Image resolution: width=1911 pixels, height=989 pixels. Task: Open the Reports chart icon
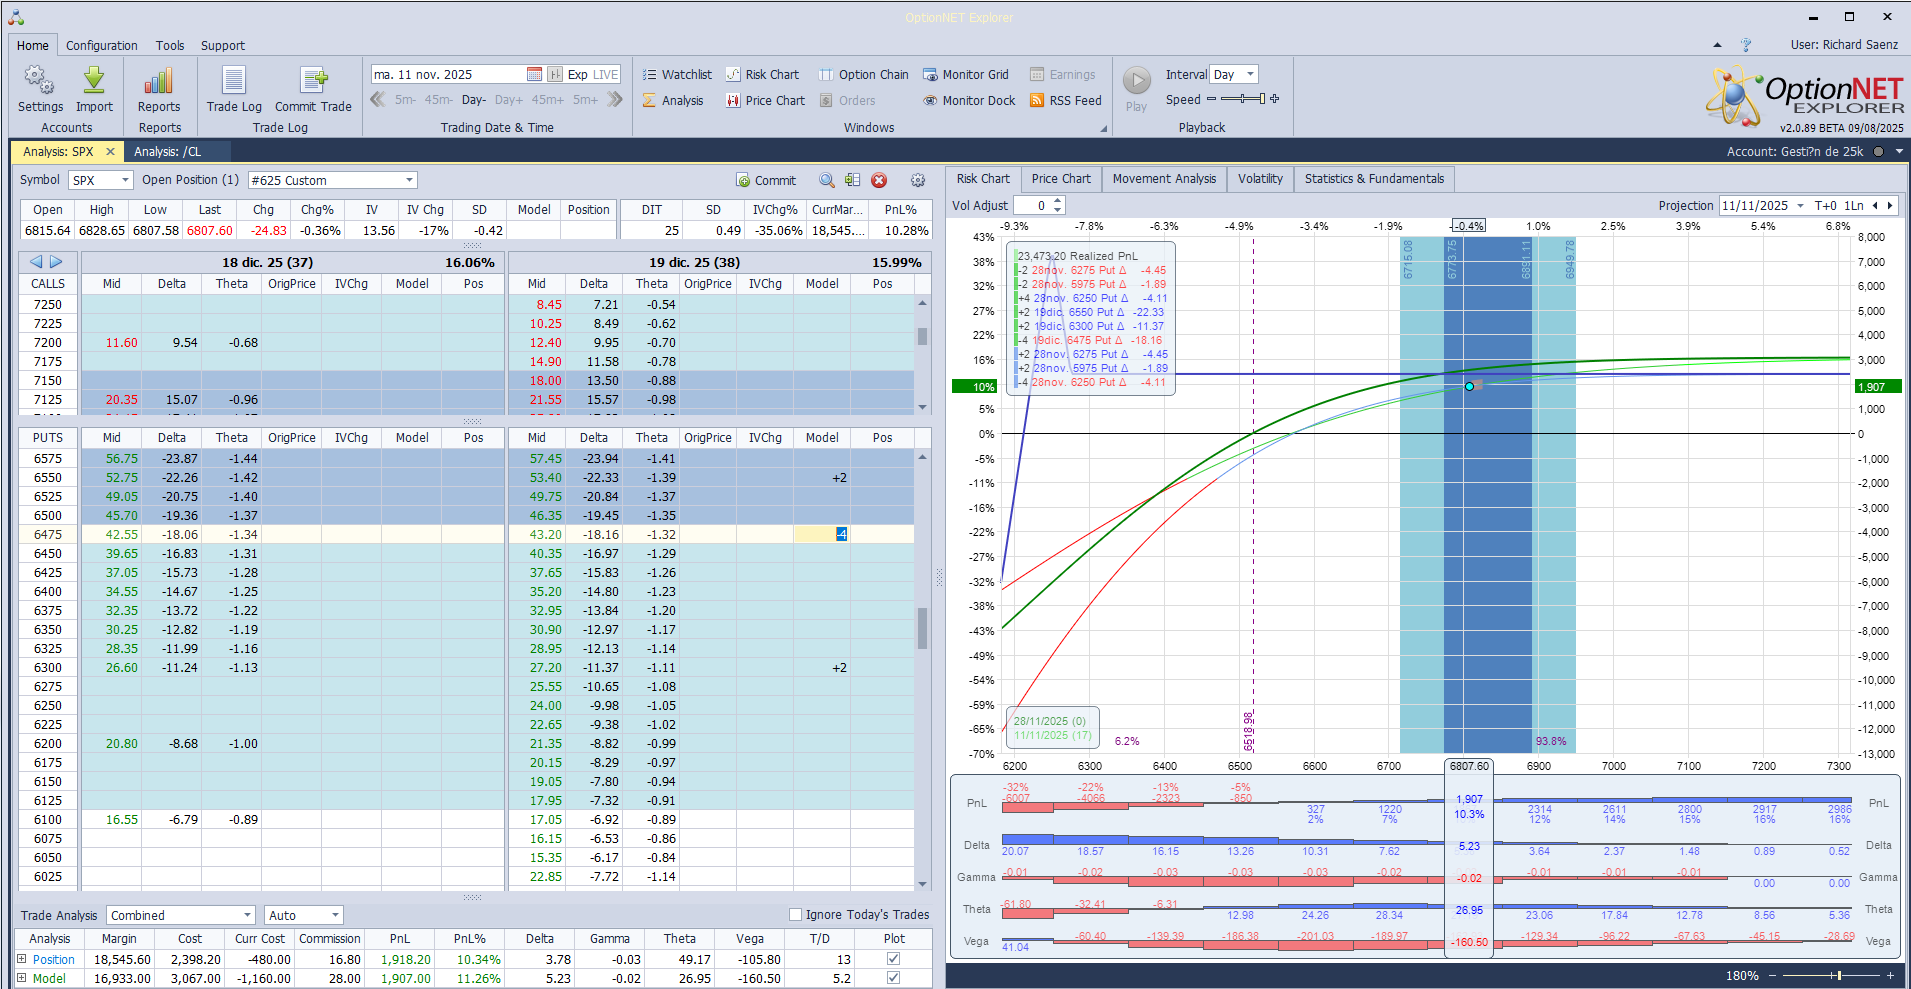[159, 81]
